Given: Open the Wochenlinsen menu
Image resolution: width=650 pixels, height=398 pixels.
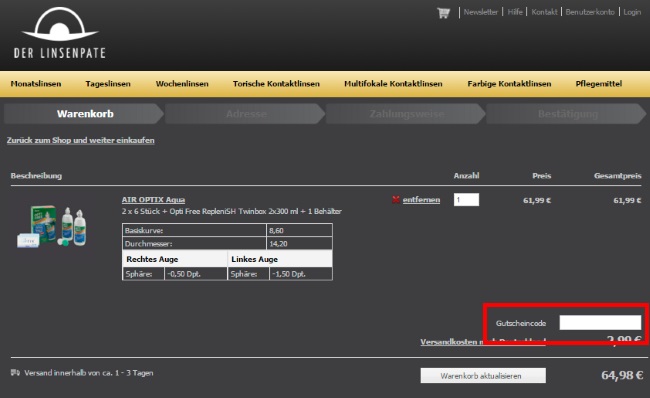Looking at the screenshot, I should pyautogui.click(x=182, y=84).
